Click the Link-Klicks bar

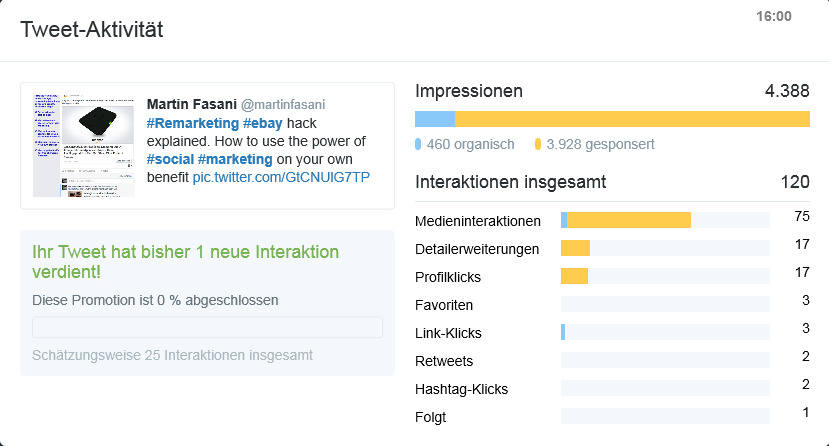click(x=564, y=332)
